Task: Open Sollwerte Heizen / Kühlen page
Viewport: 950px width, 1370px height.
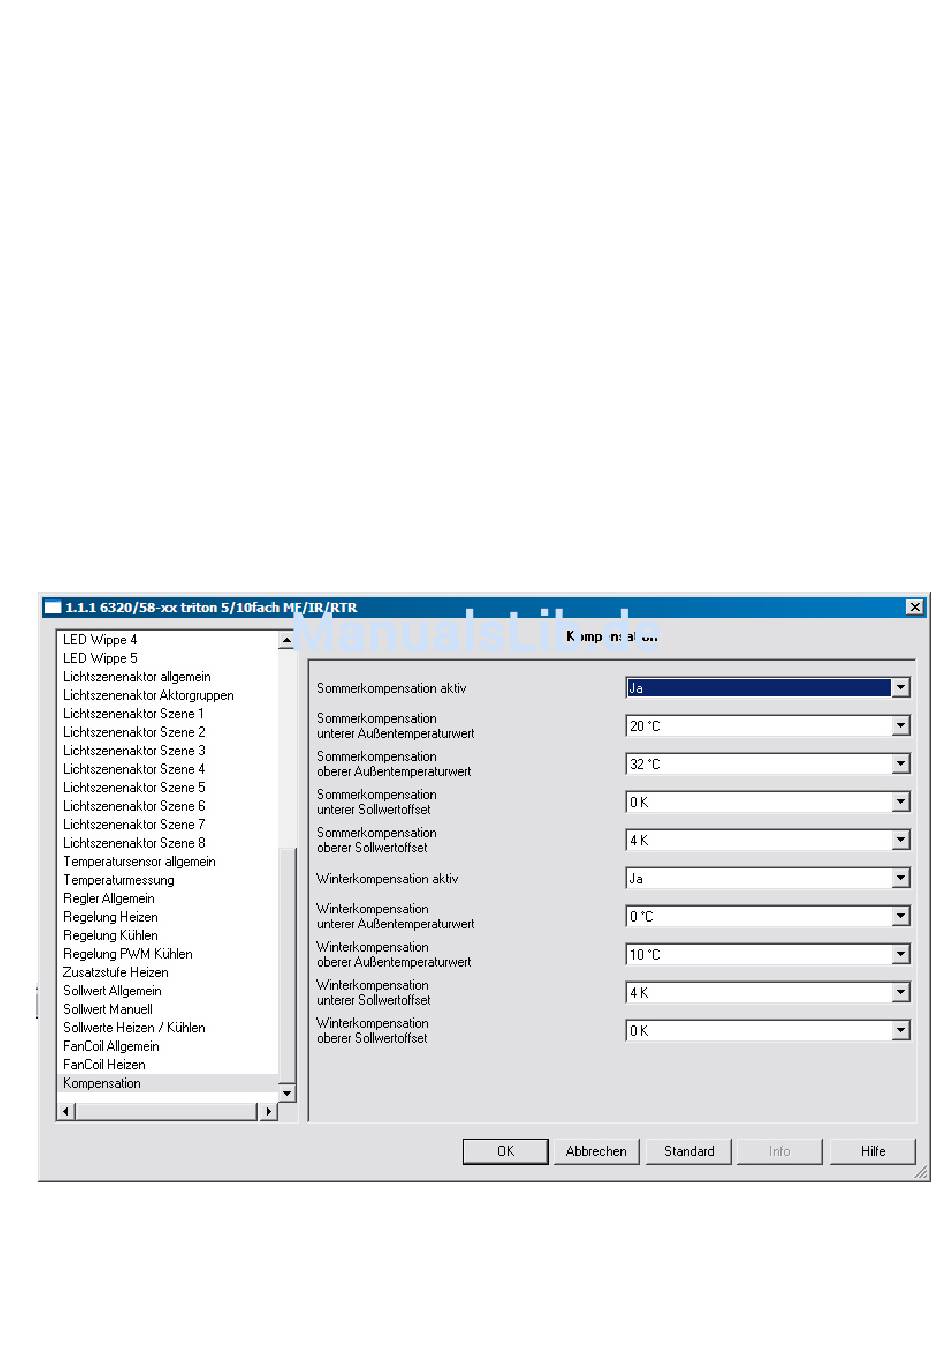Action: [x=134, y=1028]
